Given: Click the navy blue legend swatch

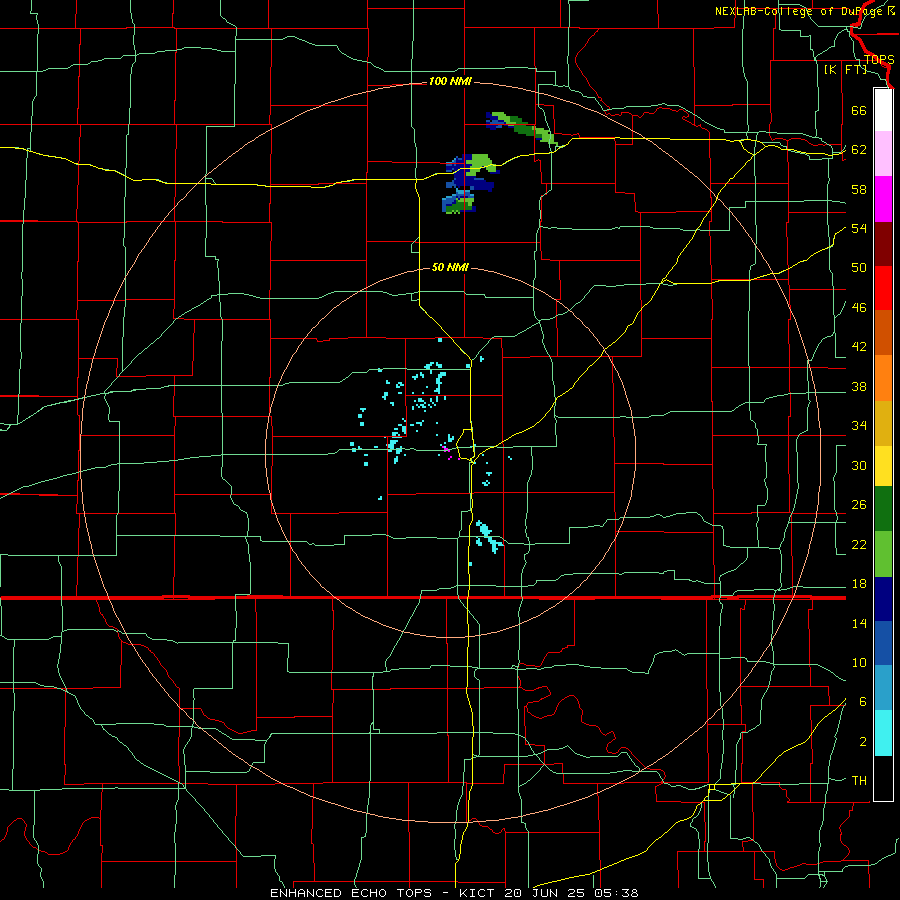Looking at the screenshot, I should point(883,599).
